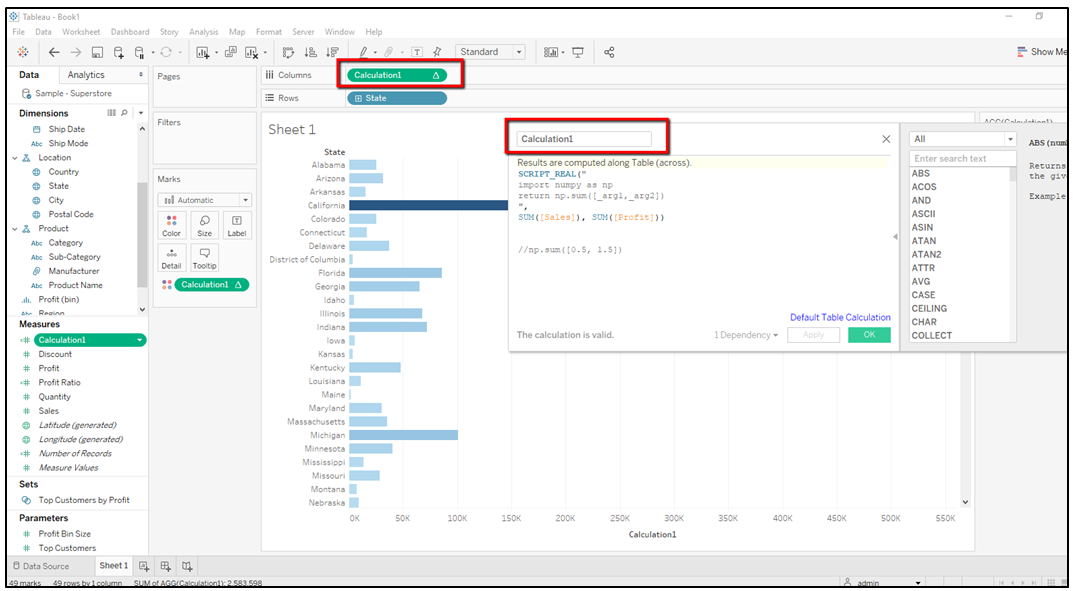Open the Tooltip button on Marks card
The height and width of the screenshot is (591, 1073).
pyautogui.click(x=204, y=258)
